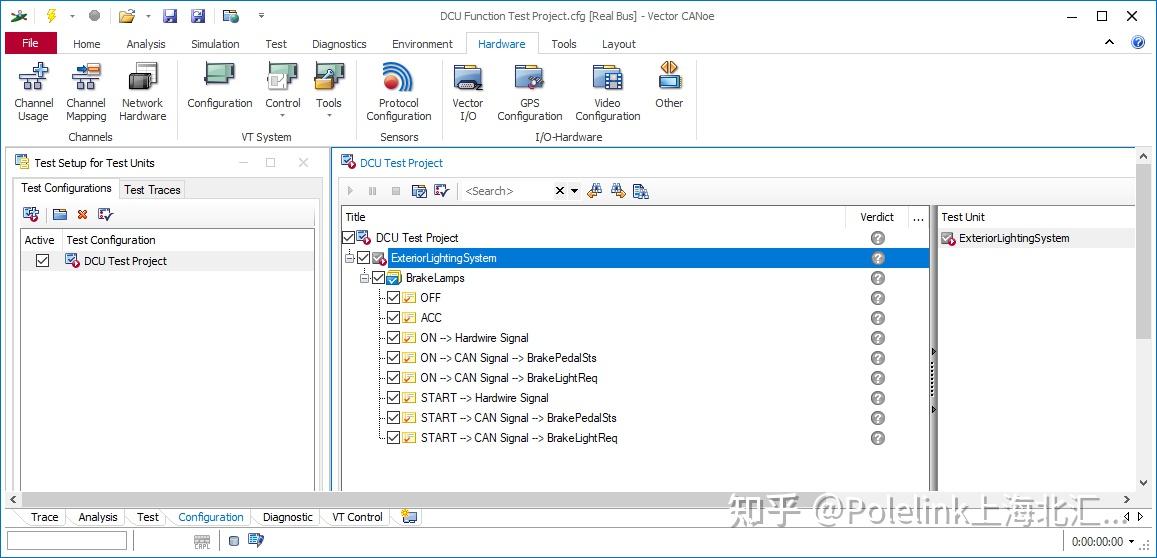
Task: Click the add new desktop tab icon
Action: point(409,517)
